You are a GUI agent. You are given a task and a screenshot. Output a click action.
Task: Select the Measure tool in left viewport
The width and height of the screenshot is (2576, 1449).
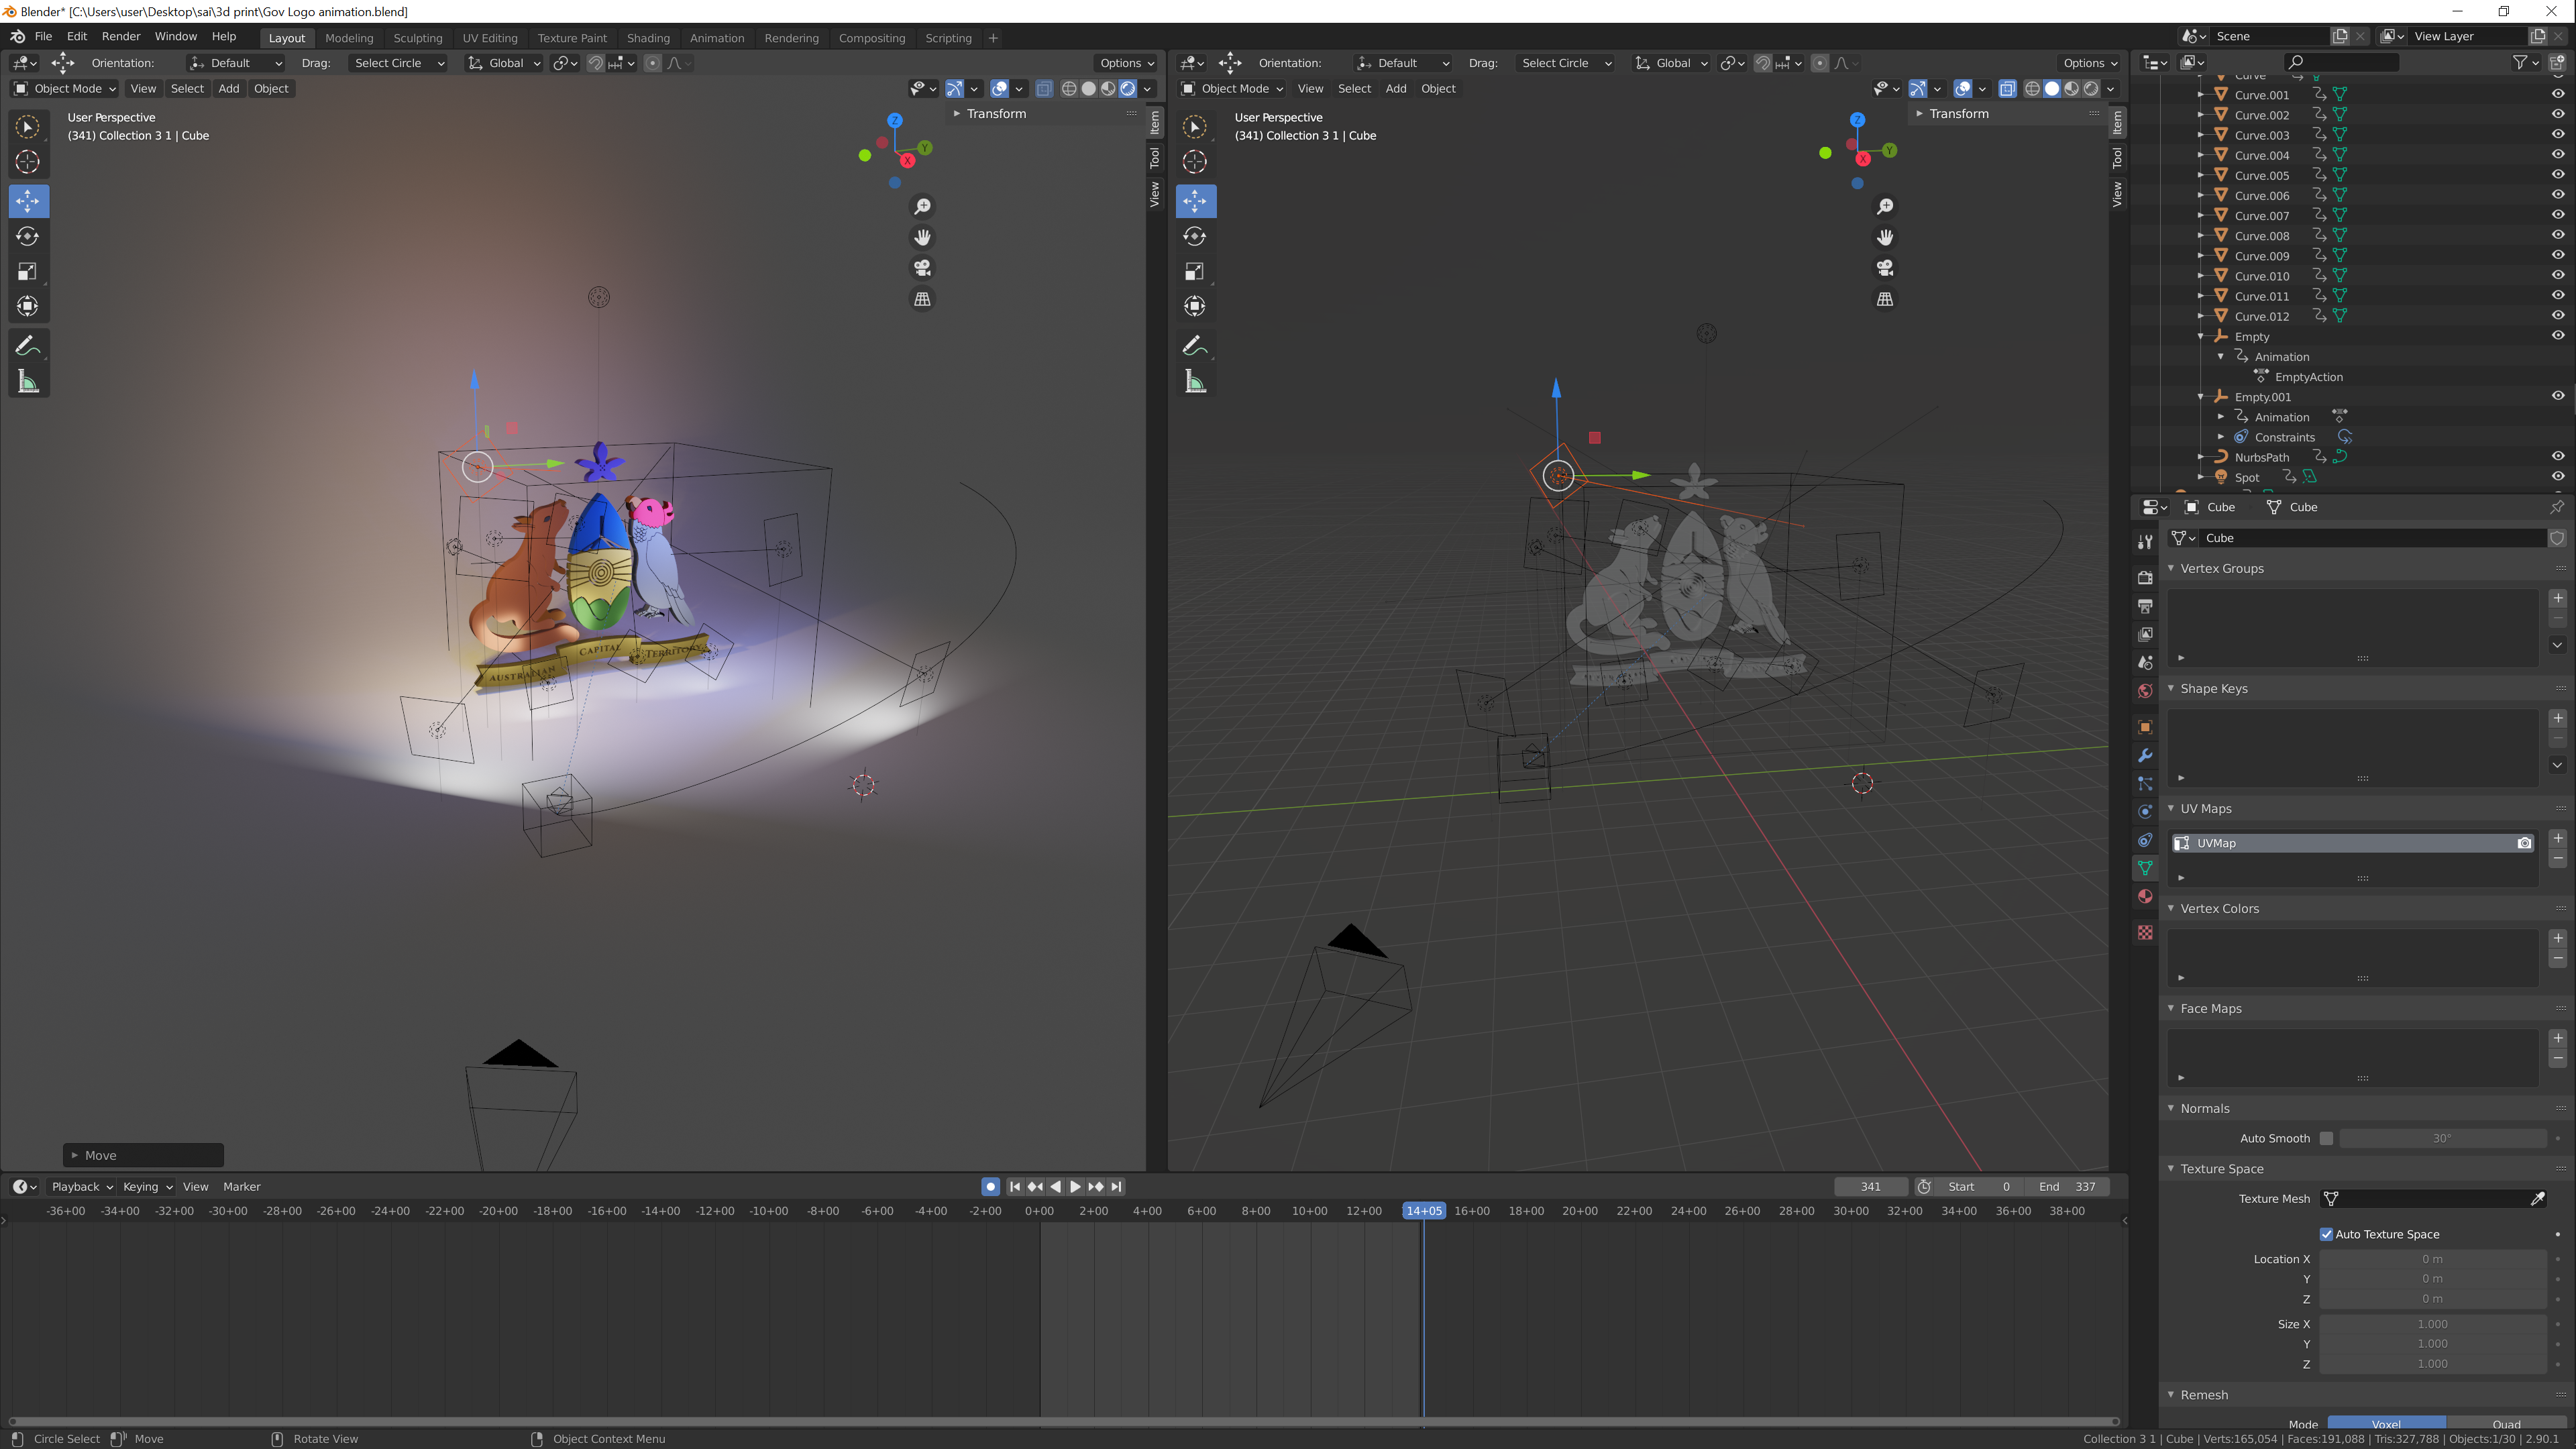click(28, 381)
